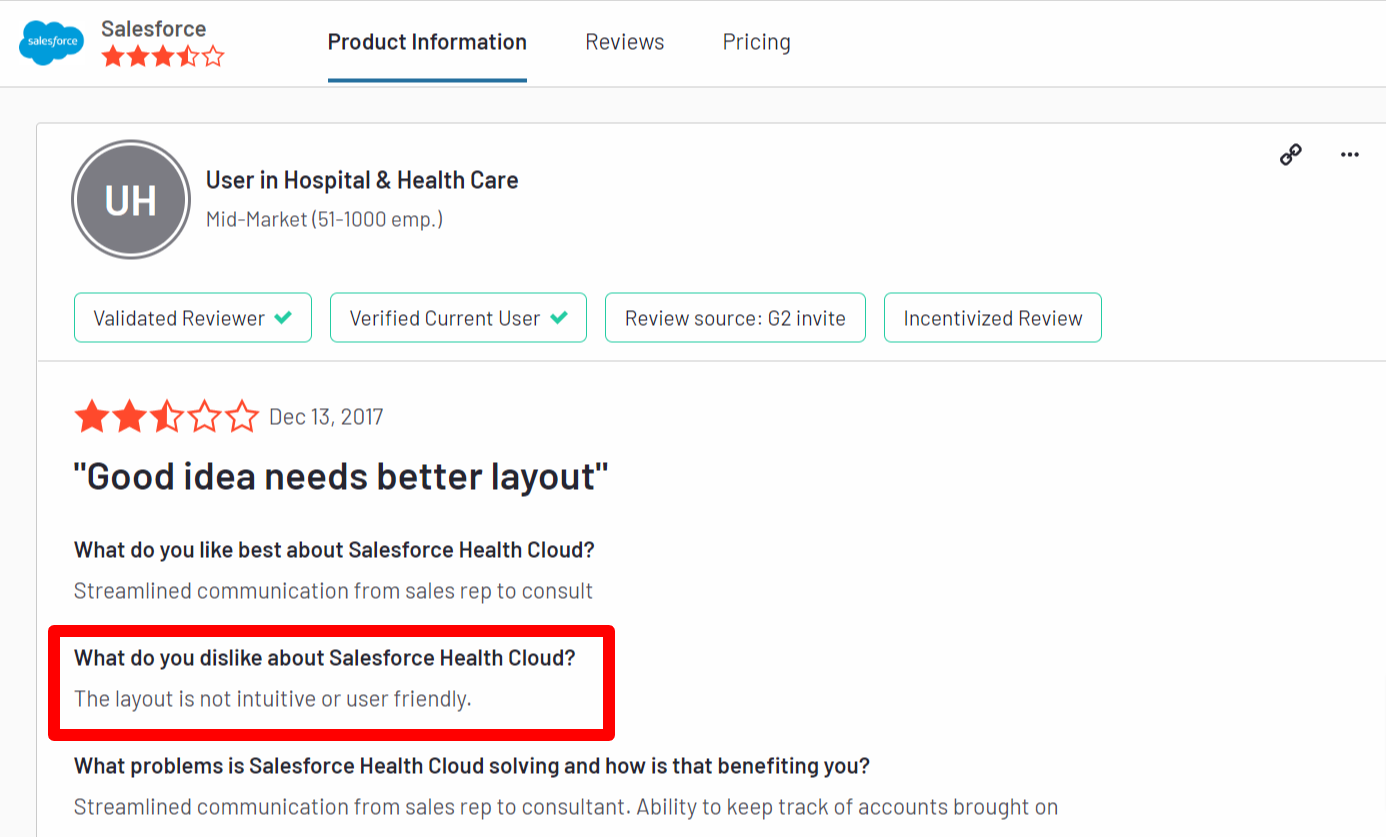Click the "What problems is Salesforce Health Cloud solving" heading
This screenshot has height=837, width=1386.
(472, 766)
